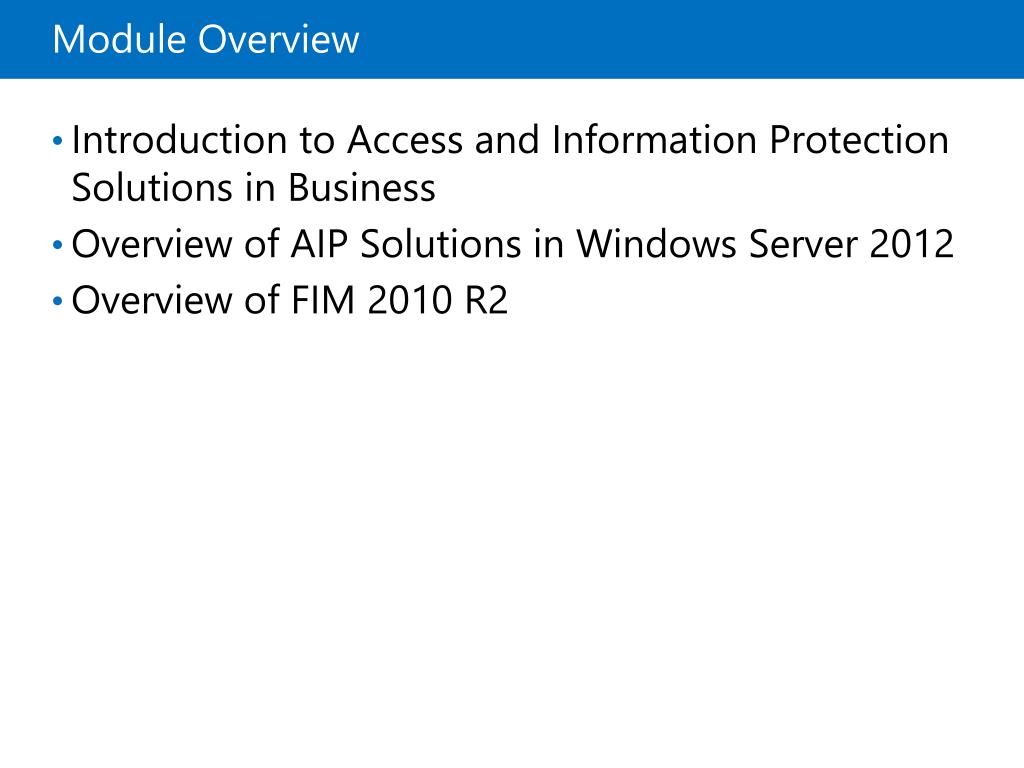The height and width of the screenshot is (768, 1024).
Task: Select the bullet dot before Overview of FIM
Action: 57,301
